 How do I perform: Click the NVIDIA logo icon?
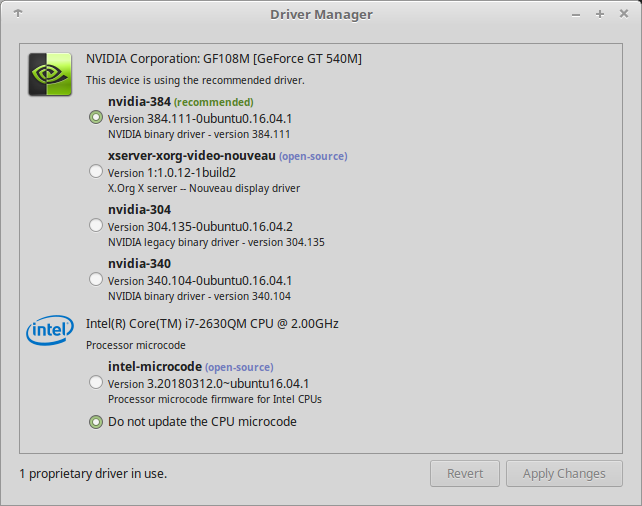tap(50, 74)
